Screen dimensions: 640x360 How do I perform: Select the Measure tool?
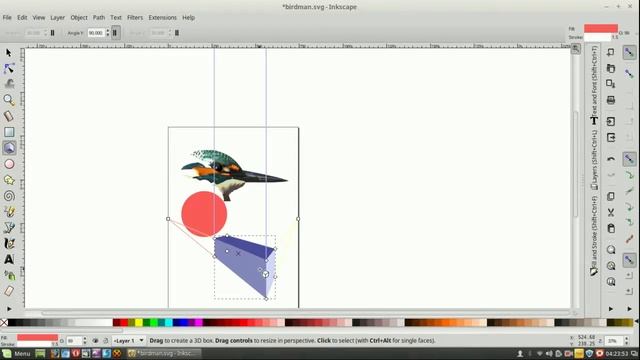coord(9,116)
